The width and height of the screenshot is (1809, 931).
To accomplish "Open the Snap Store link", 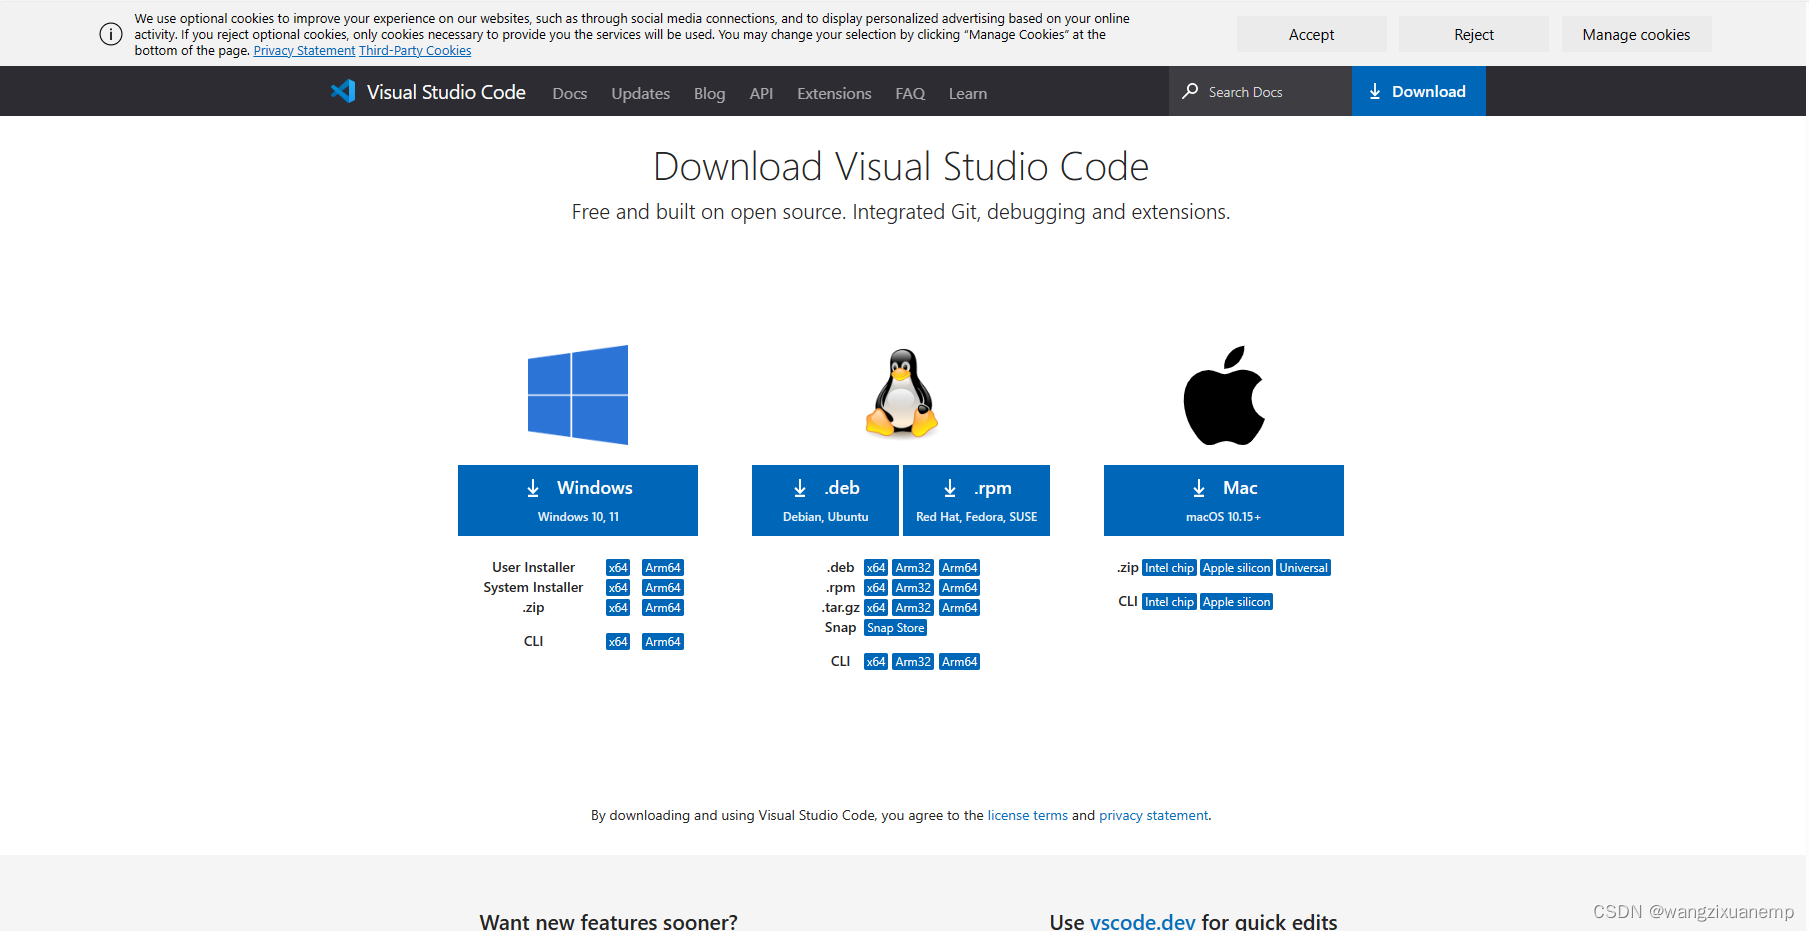I will [896, 628].
